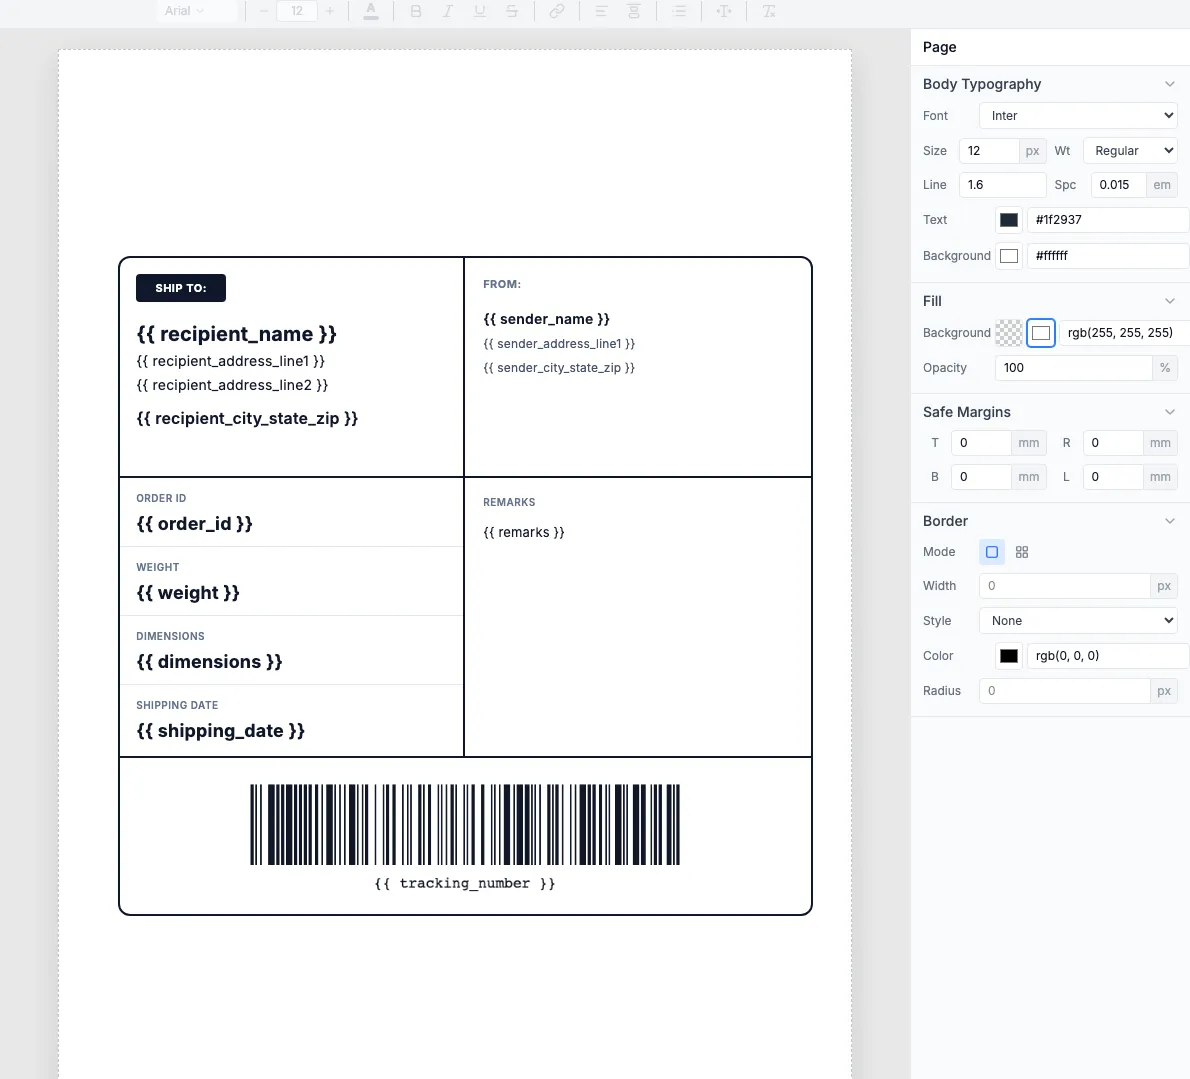Click the top margin T field

pyautogui.click(x=981, y=442)
